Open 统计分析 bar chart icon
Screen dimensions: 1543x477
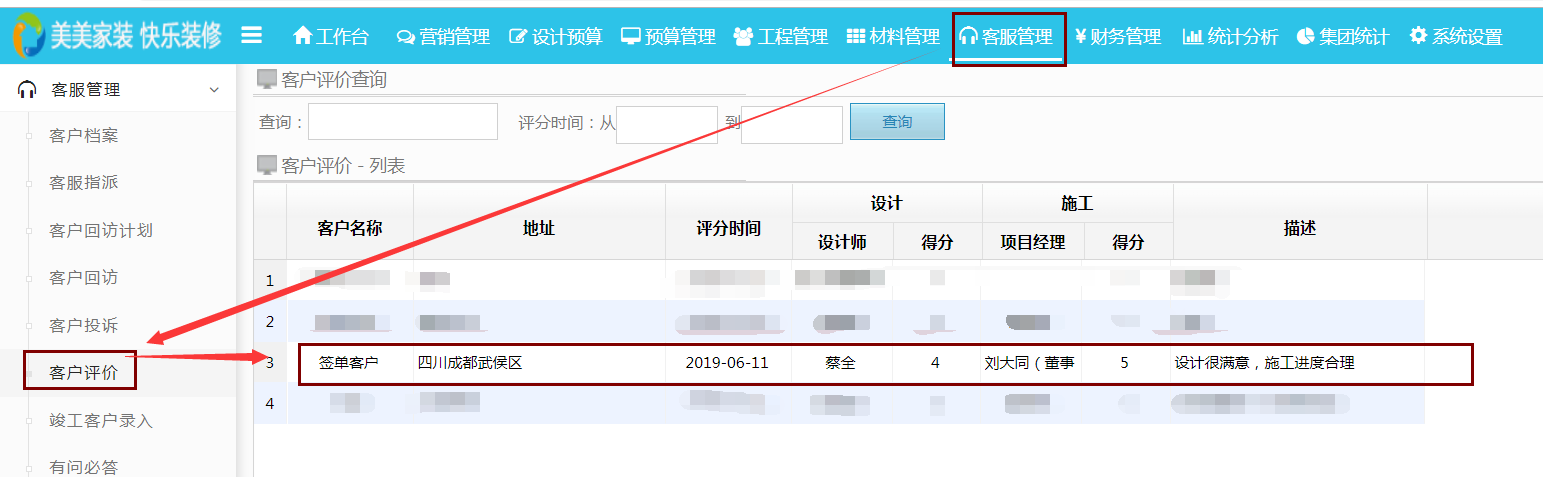point(1192,37)
